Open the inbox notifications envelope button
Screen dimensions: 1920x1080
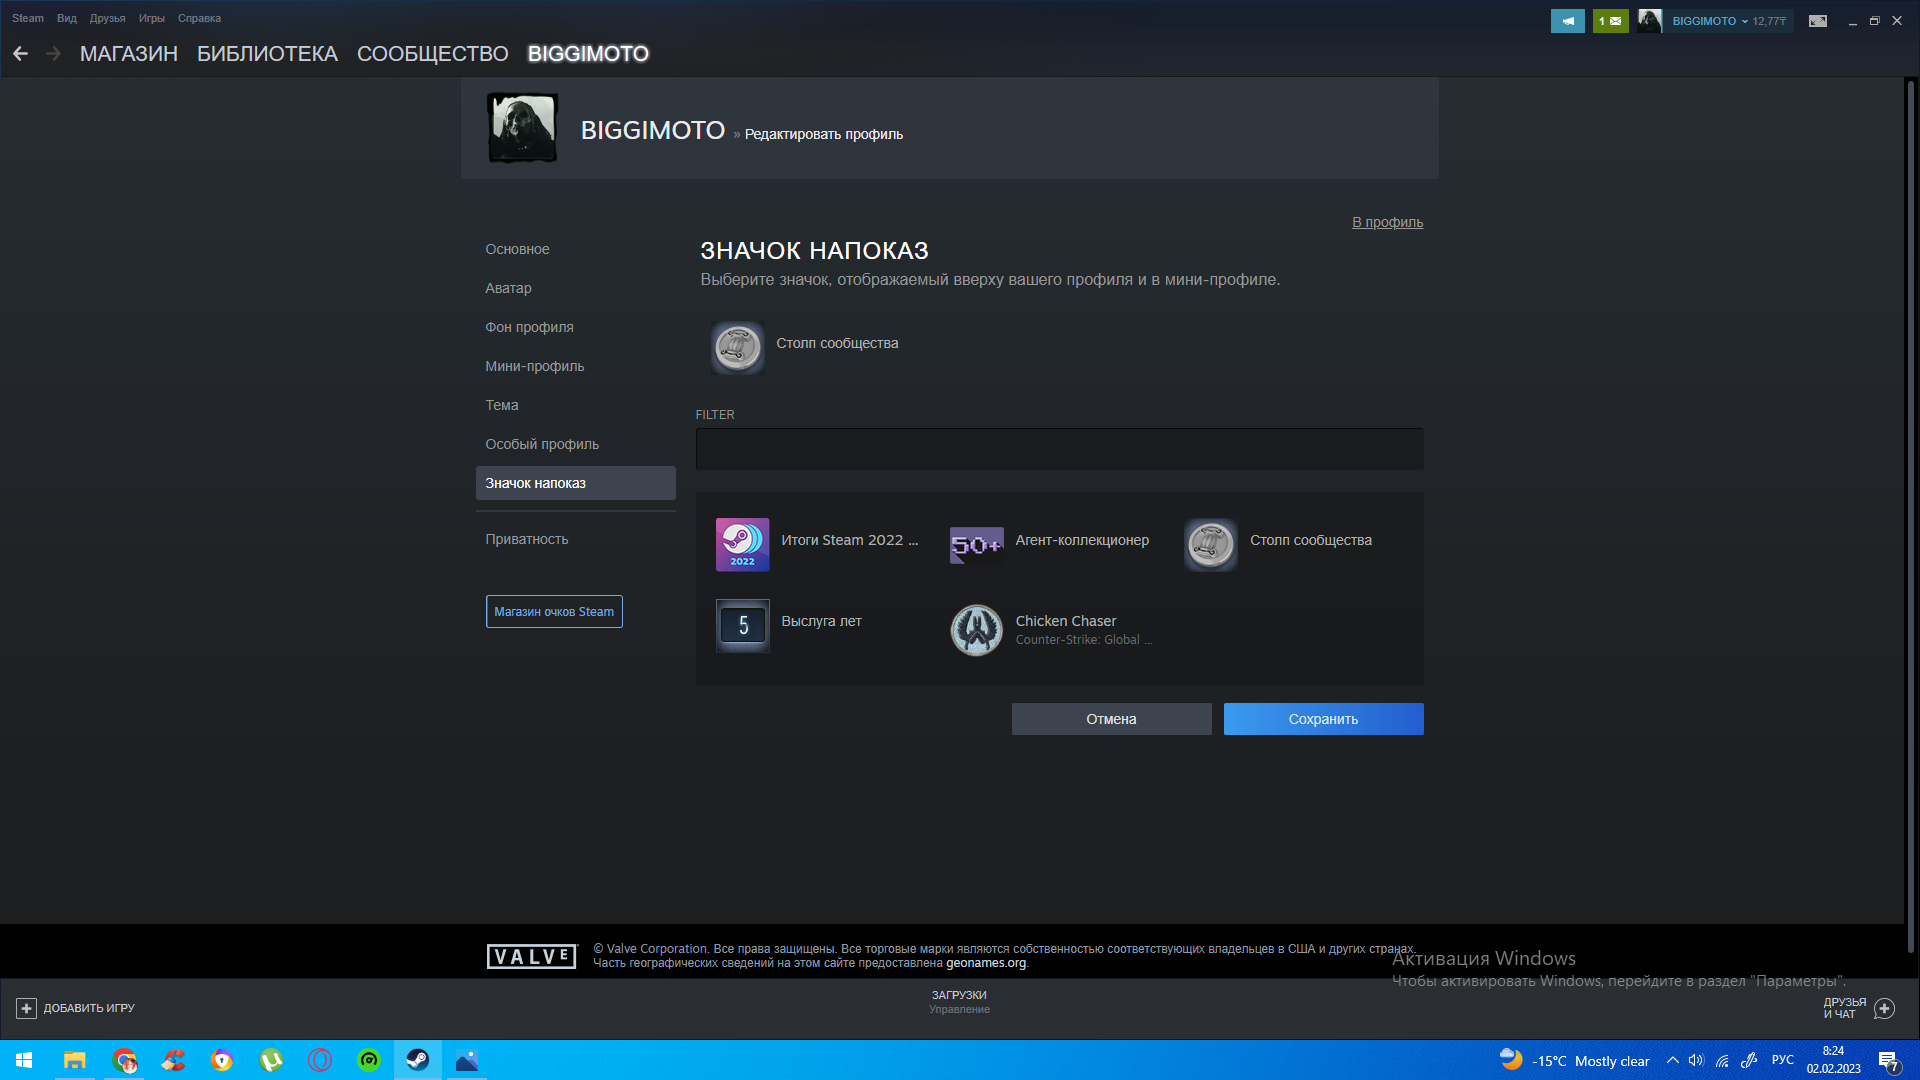pos(1610,21)
